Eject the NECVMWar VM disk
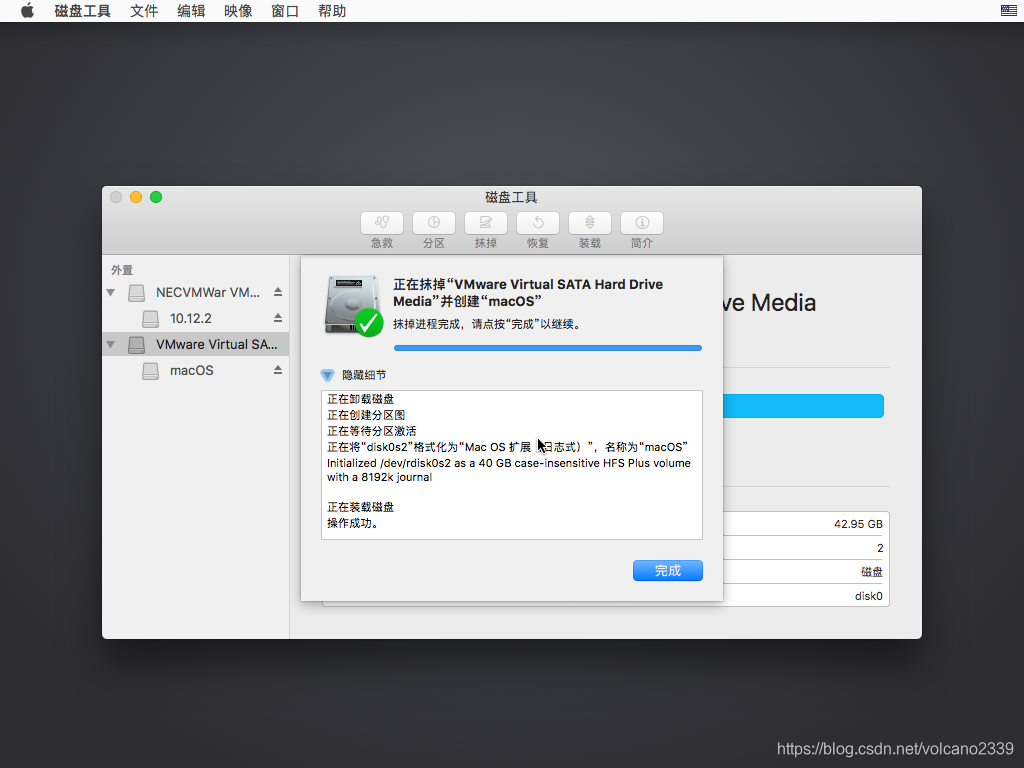The width and height of the screenshot is (1024, 768). tap(278, 292)
